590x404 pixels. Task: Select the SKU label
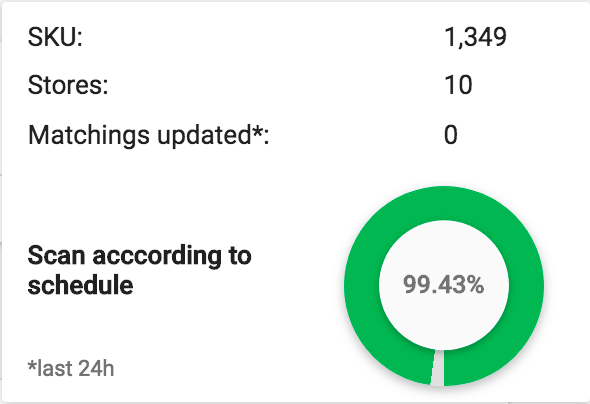point(55,37)
